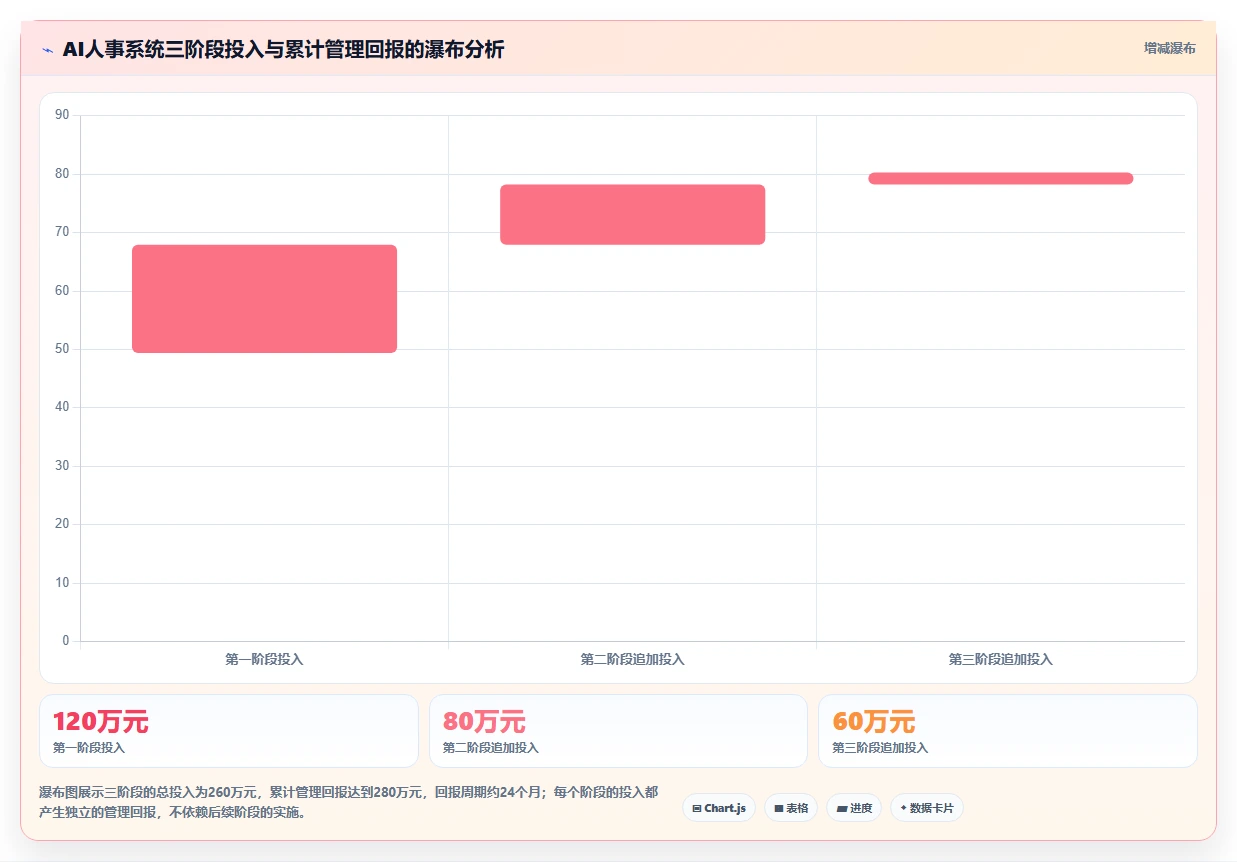1237x862 pixels.
Task: Click the x-axis label 第一阶段投入
Action: click(264, 659)
